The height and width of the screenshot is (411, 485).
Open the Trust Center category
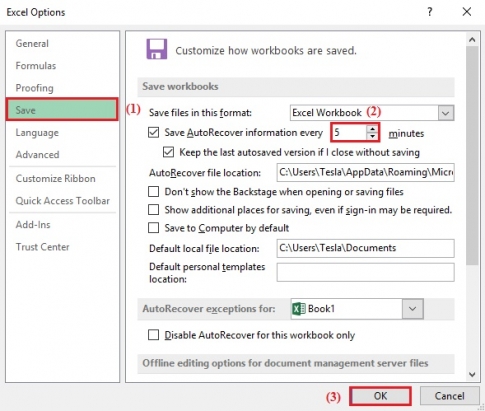pyautogui.click(x=43, y=247)
